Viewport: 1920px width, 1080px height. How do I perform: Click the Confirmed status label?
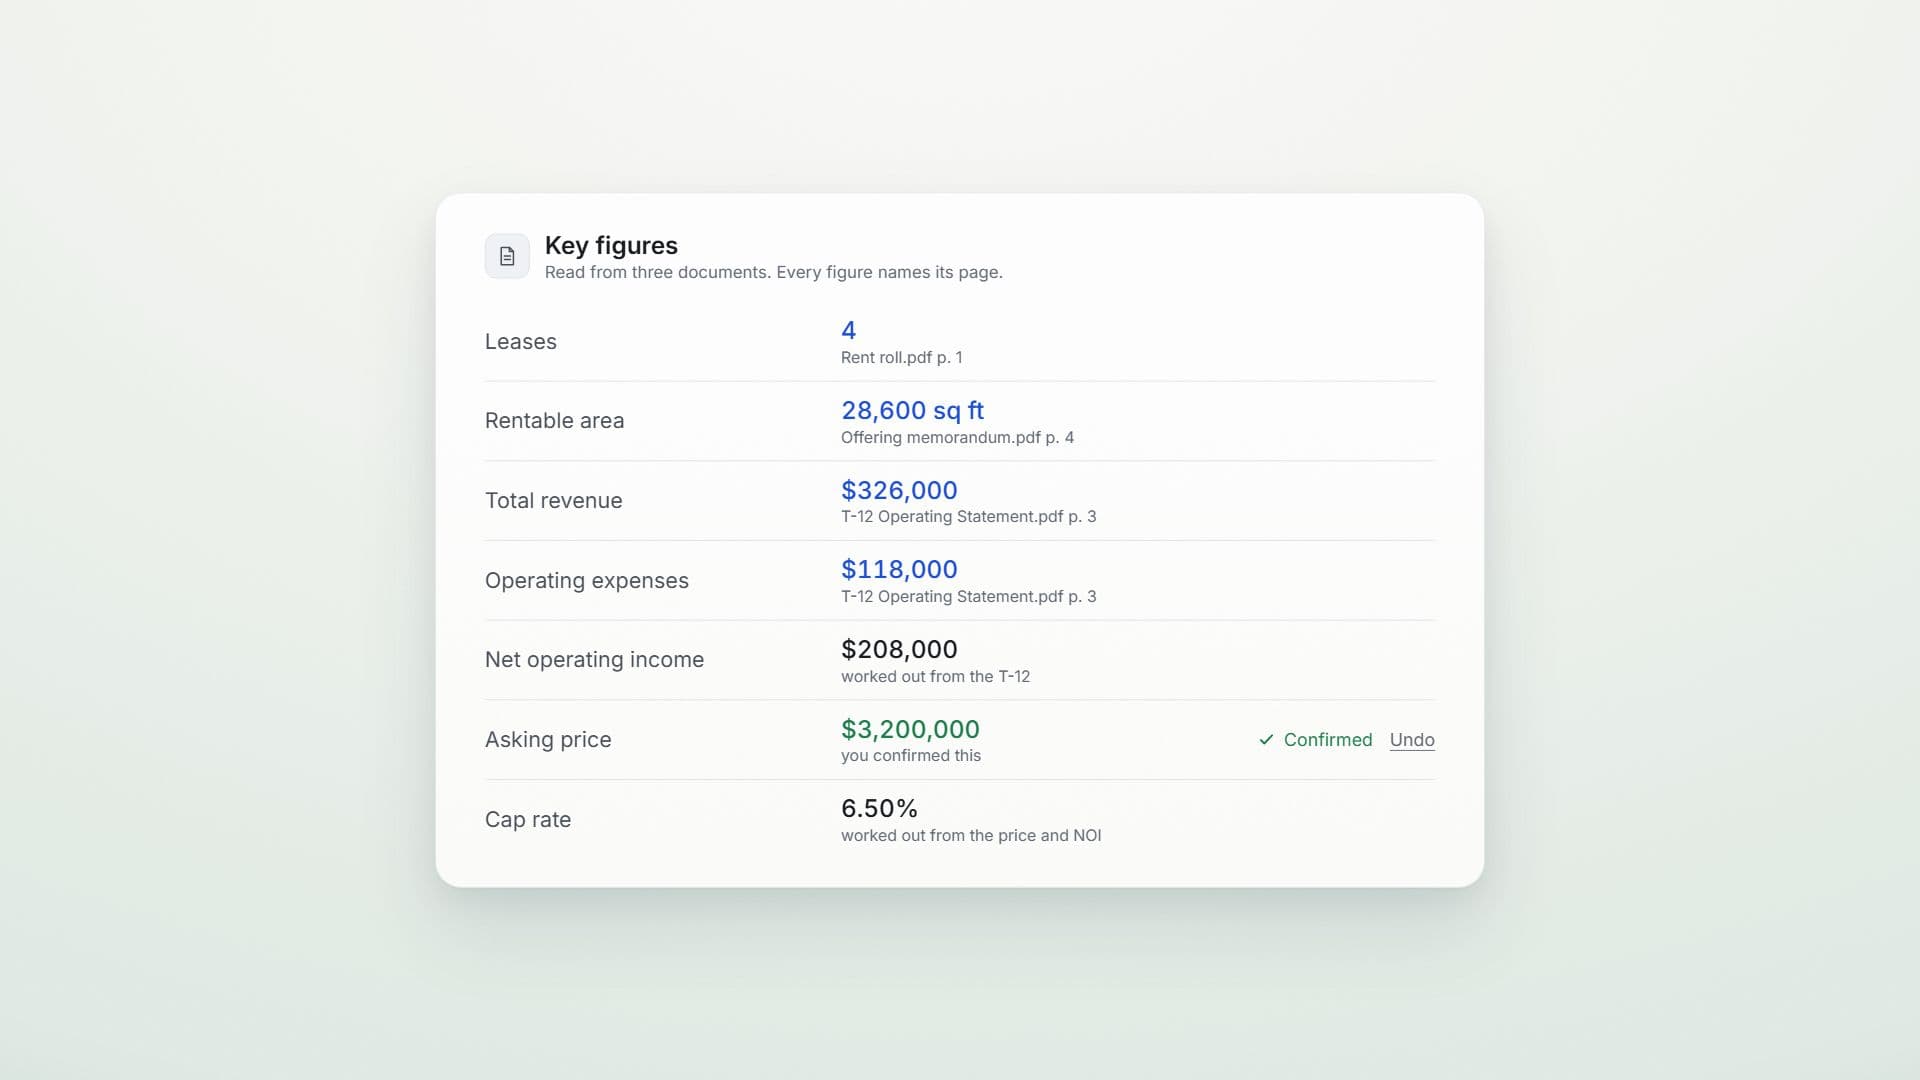pos(1327,740)
